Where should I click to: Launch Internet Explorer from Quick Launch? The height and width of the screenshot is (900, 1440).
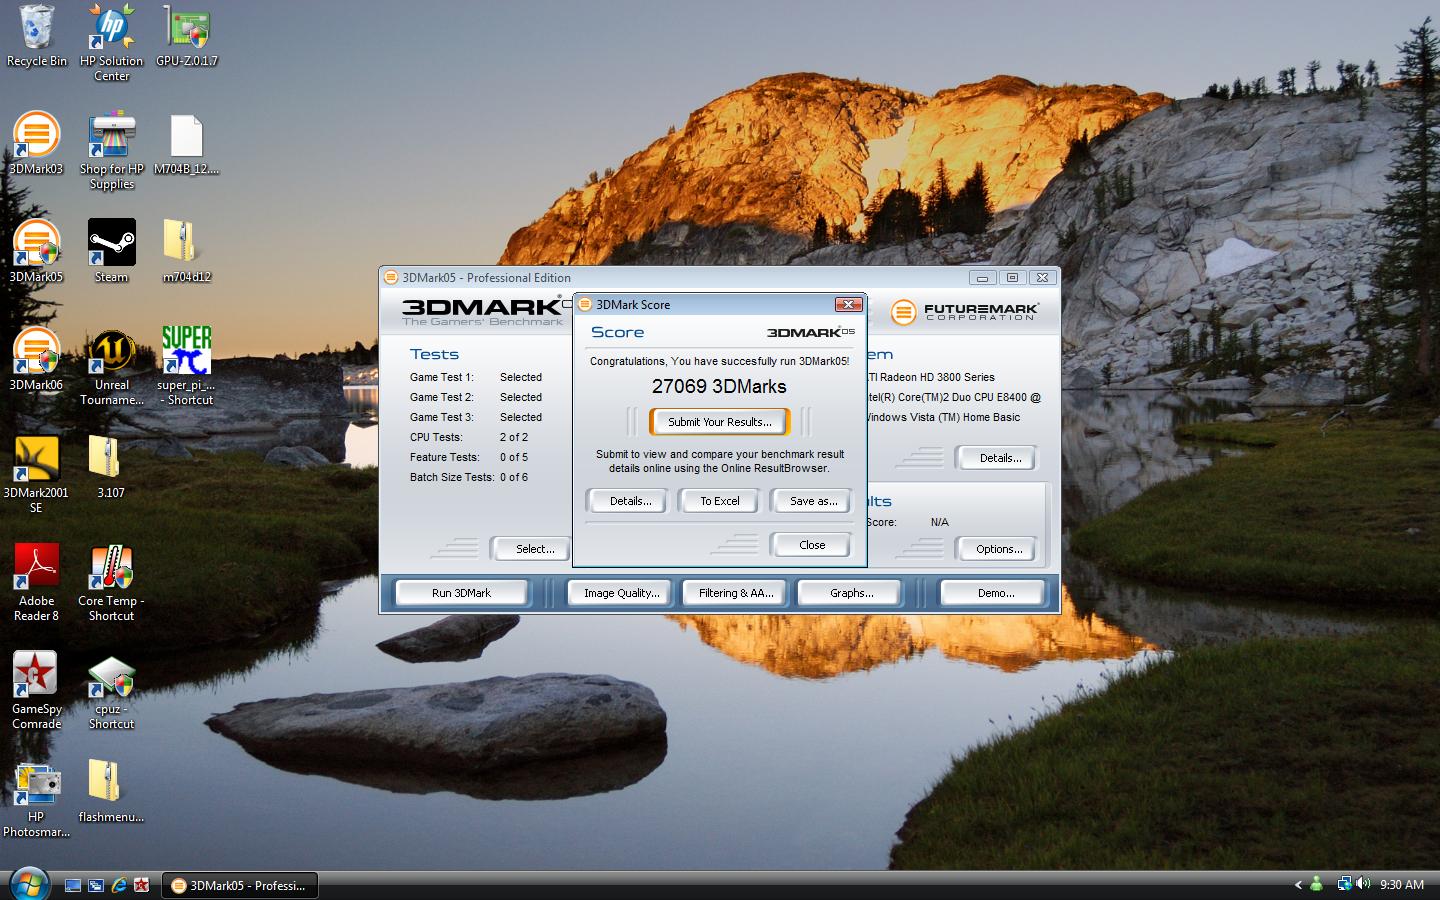click(x=119, y=885)
